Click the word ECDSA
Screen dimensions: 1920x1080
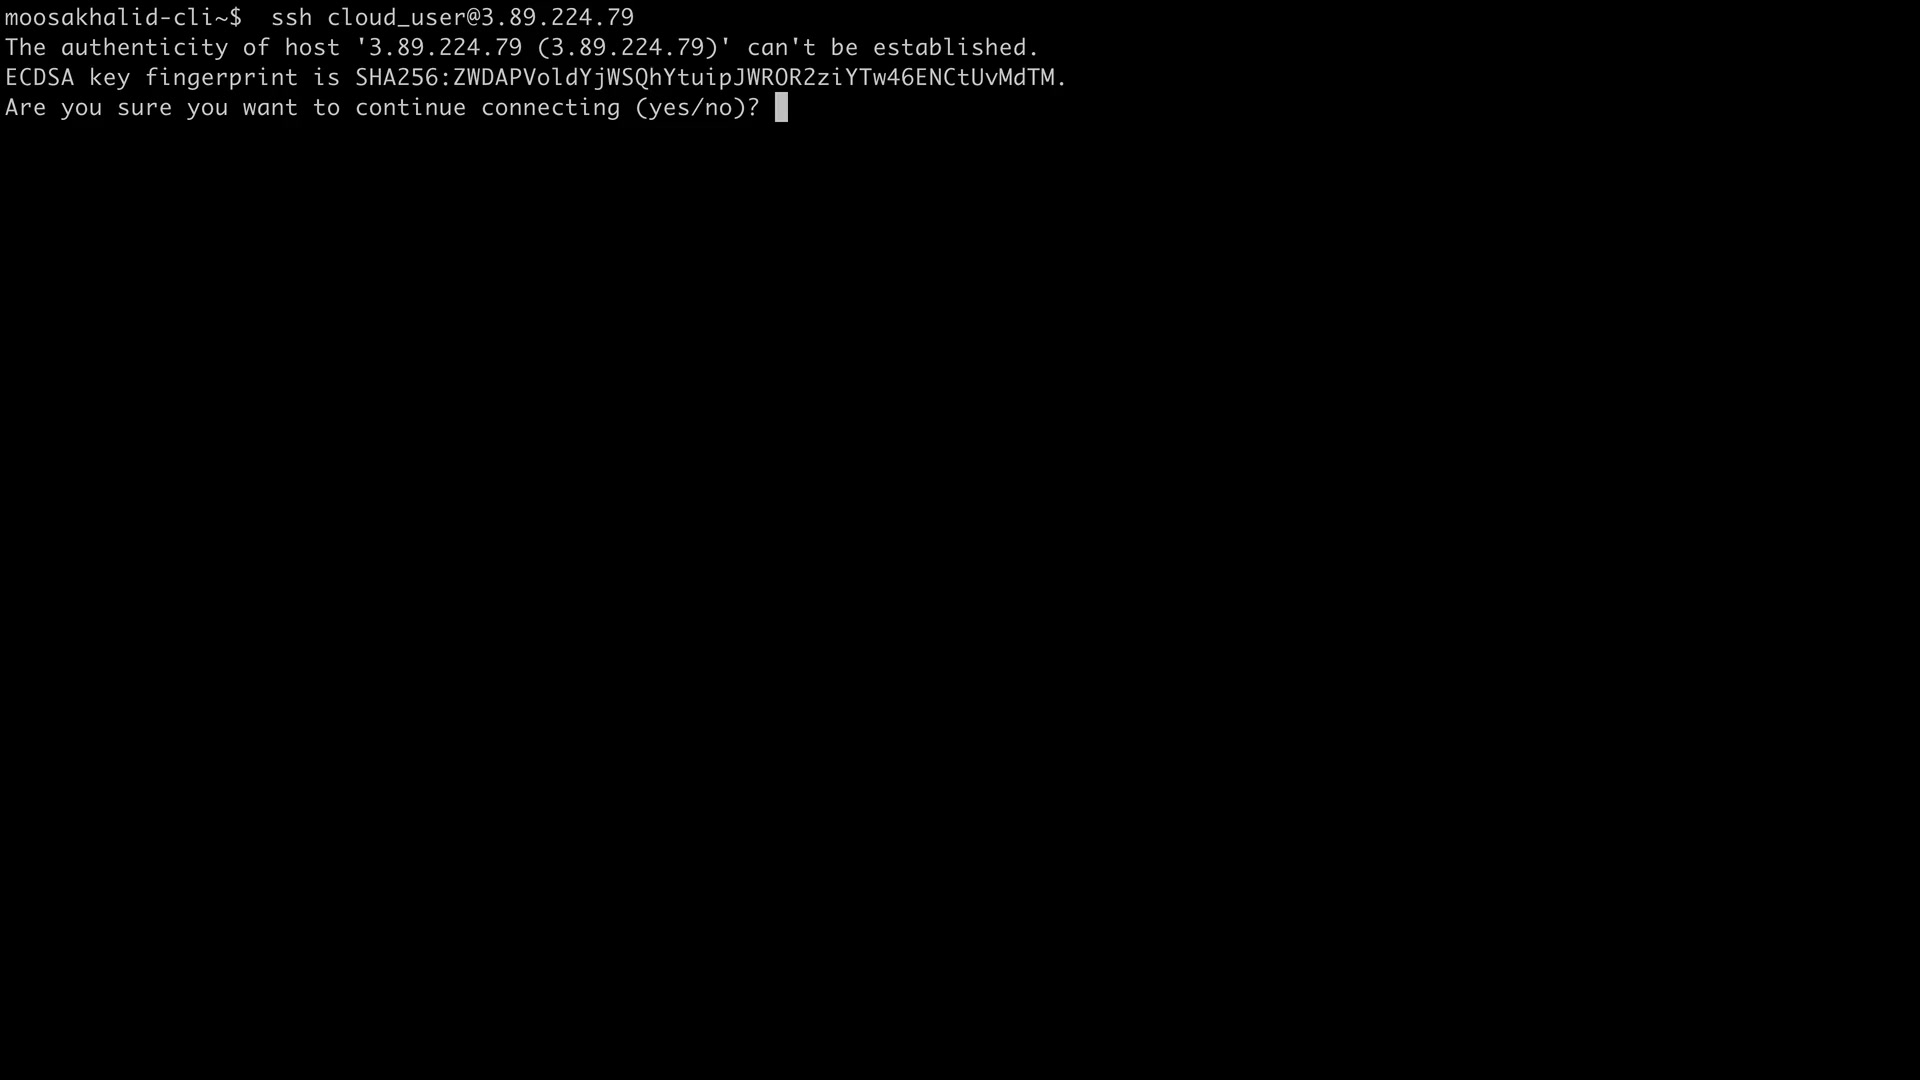pyautogui.click(x=39, y=78)
